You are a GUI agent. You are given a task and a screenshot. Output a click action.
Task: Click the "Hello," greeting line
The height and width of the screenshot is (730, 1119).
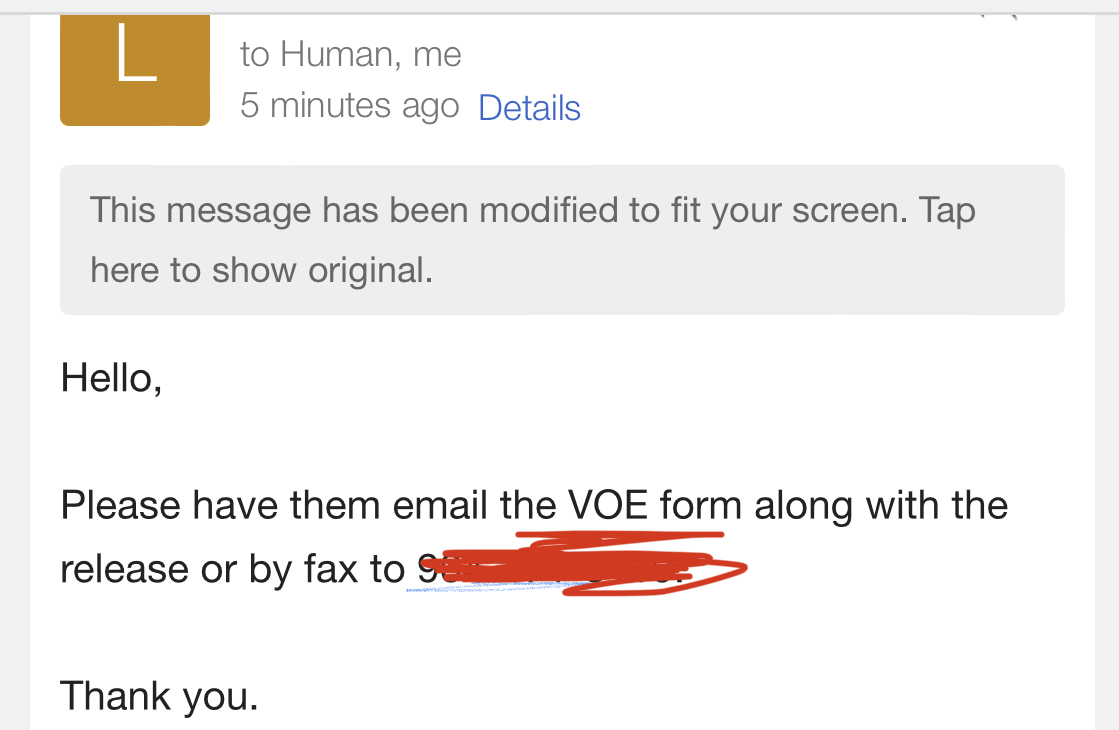pyautogui.click(x=111, y=378)
